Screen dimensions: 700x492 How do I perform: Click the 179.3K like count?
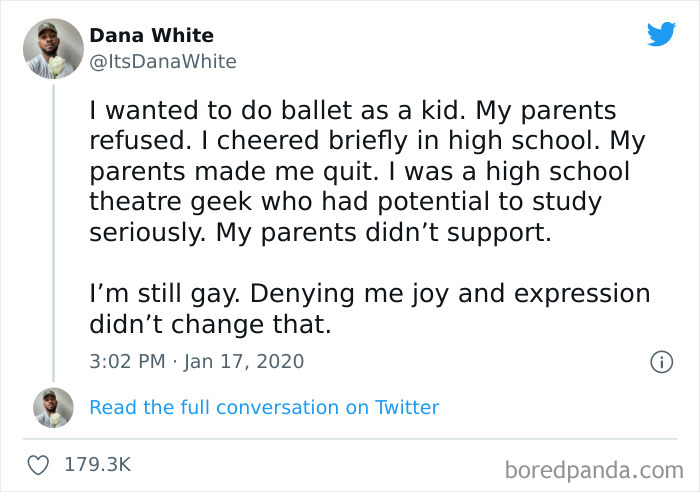click(x=97, y=465)
